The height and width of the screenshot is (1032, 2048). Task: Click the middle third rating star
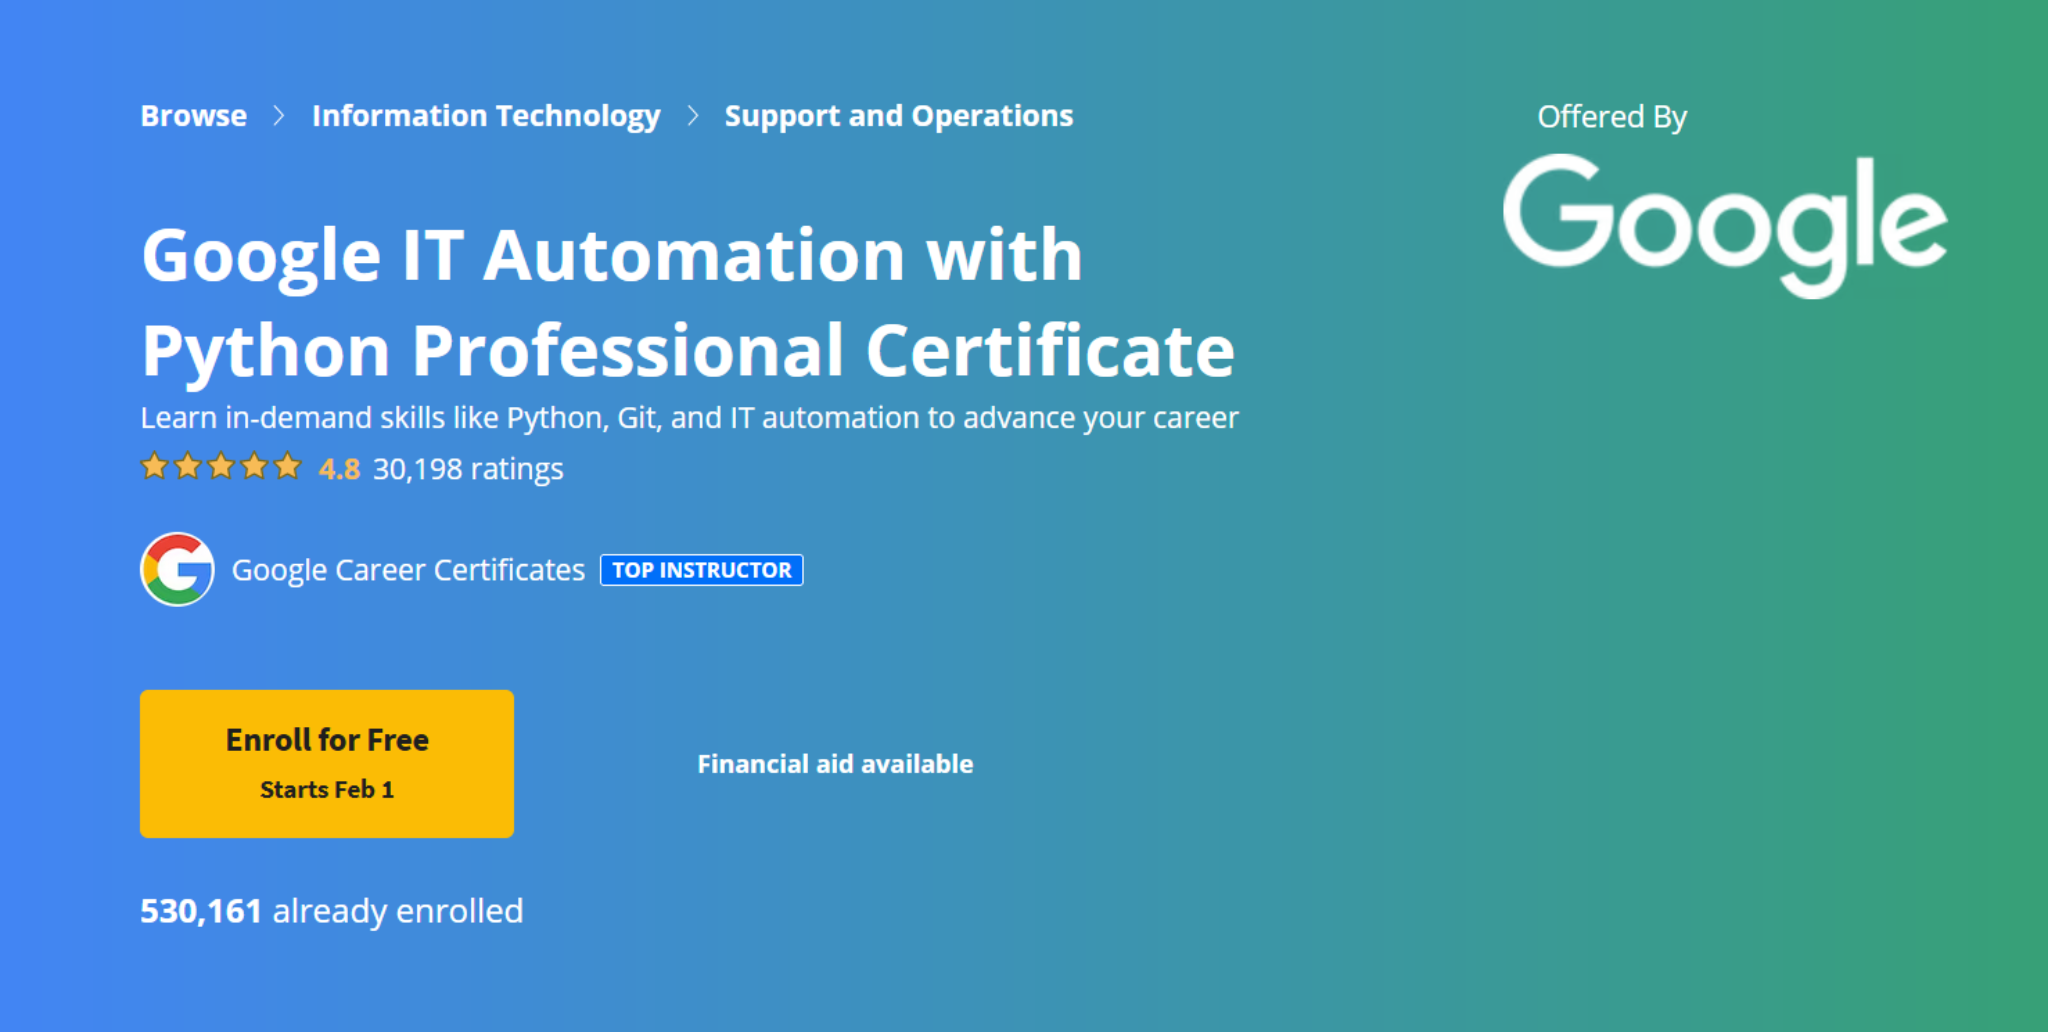coord(221,467)
